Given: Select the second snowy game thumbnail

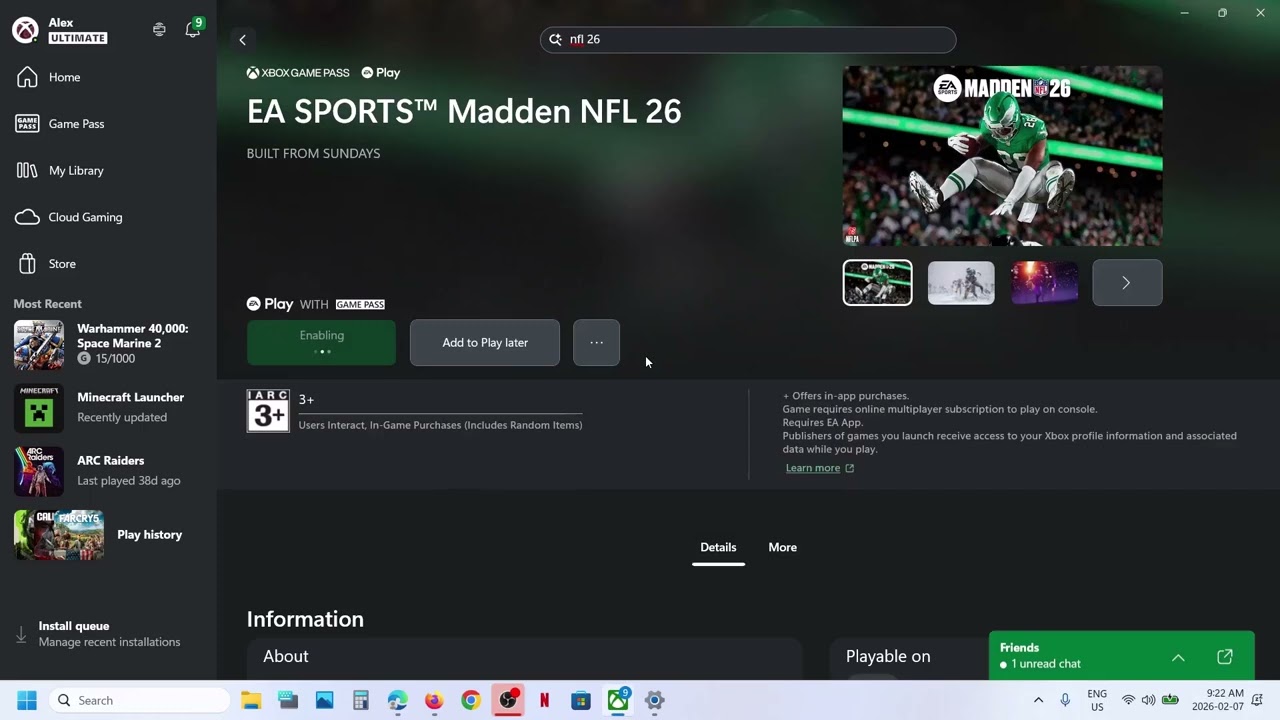Looking at the screenshot, I should (961, 283).
